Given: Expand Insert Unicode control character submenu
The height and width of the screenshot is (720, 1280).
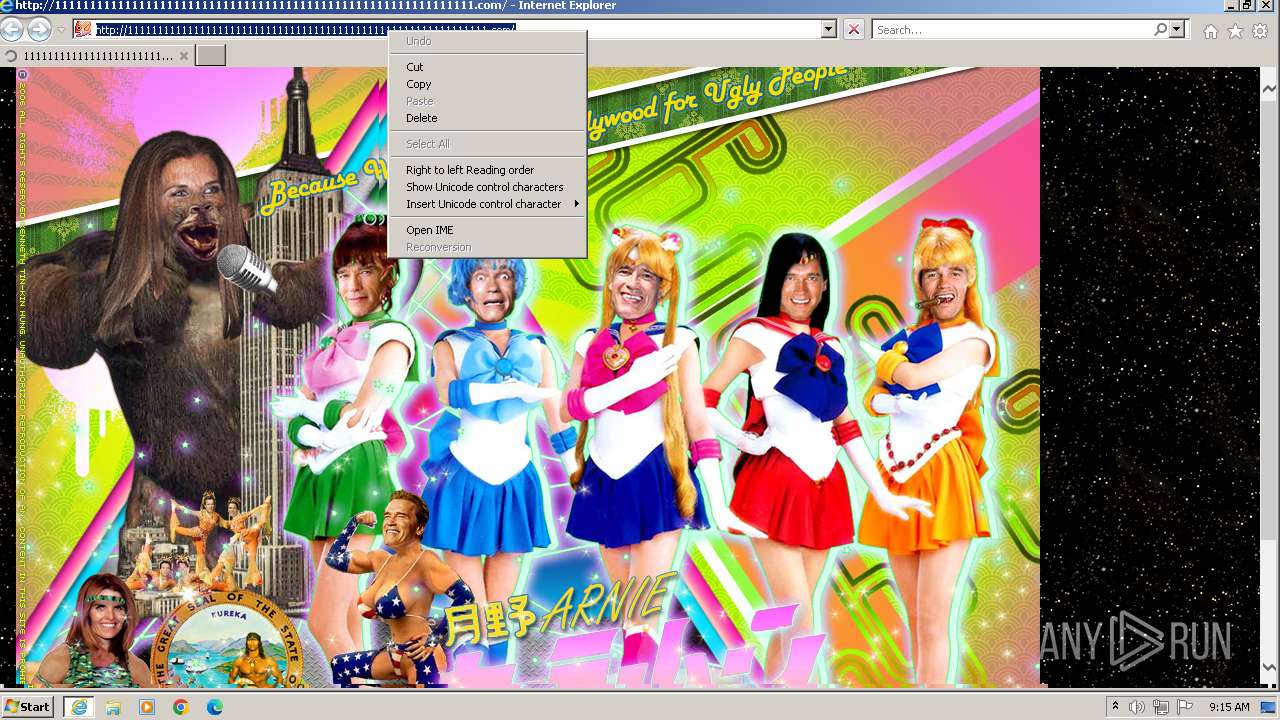Looking at the screenshot, I should (x=487, y=204).
